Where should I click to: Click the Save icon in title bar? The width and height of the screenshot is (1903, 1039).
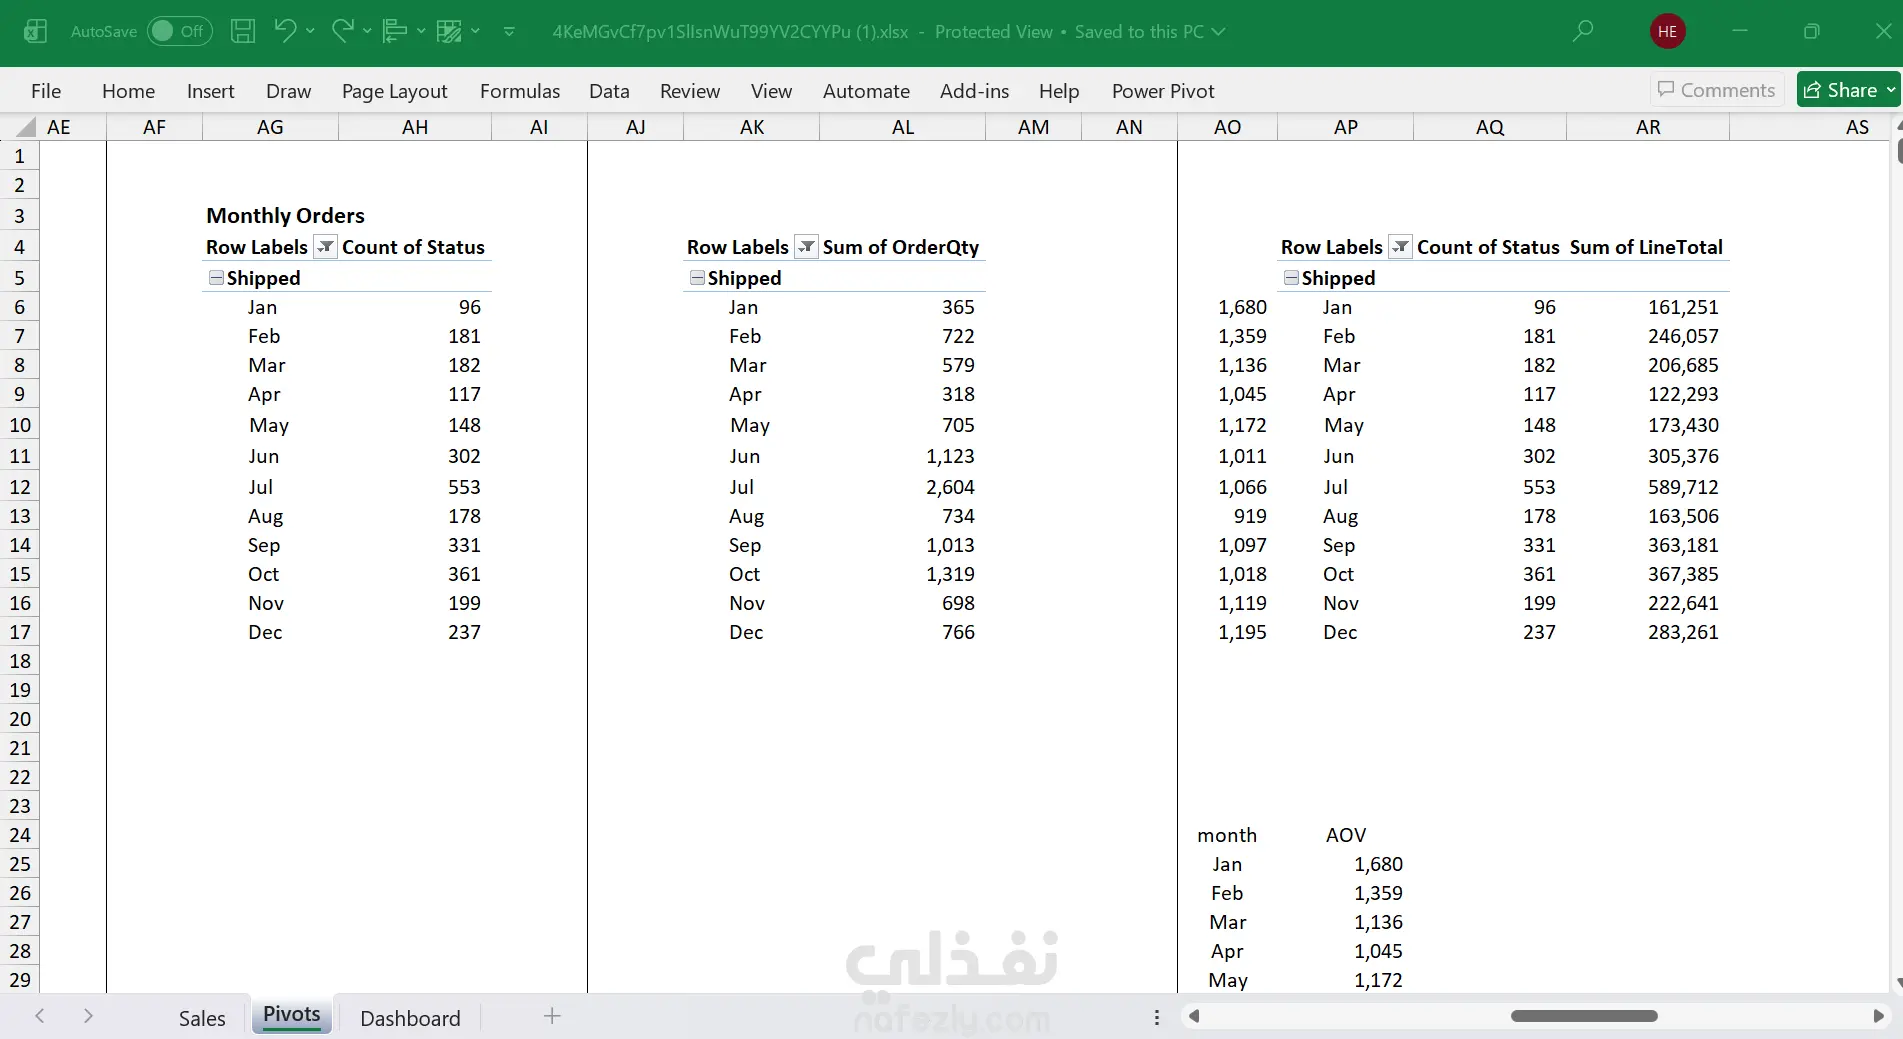pyautogui.click(x=243, y=31)
